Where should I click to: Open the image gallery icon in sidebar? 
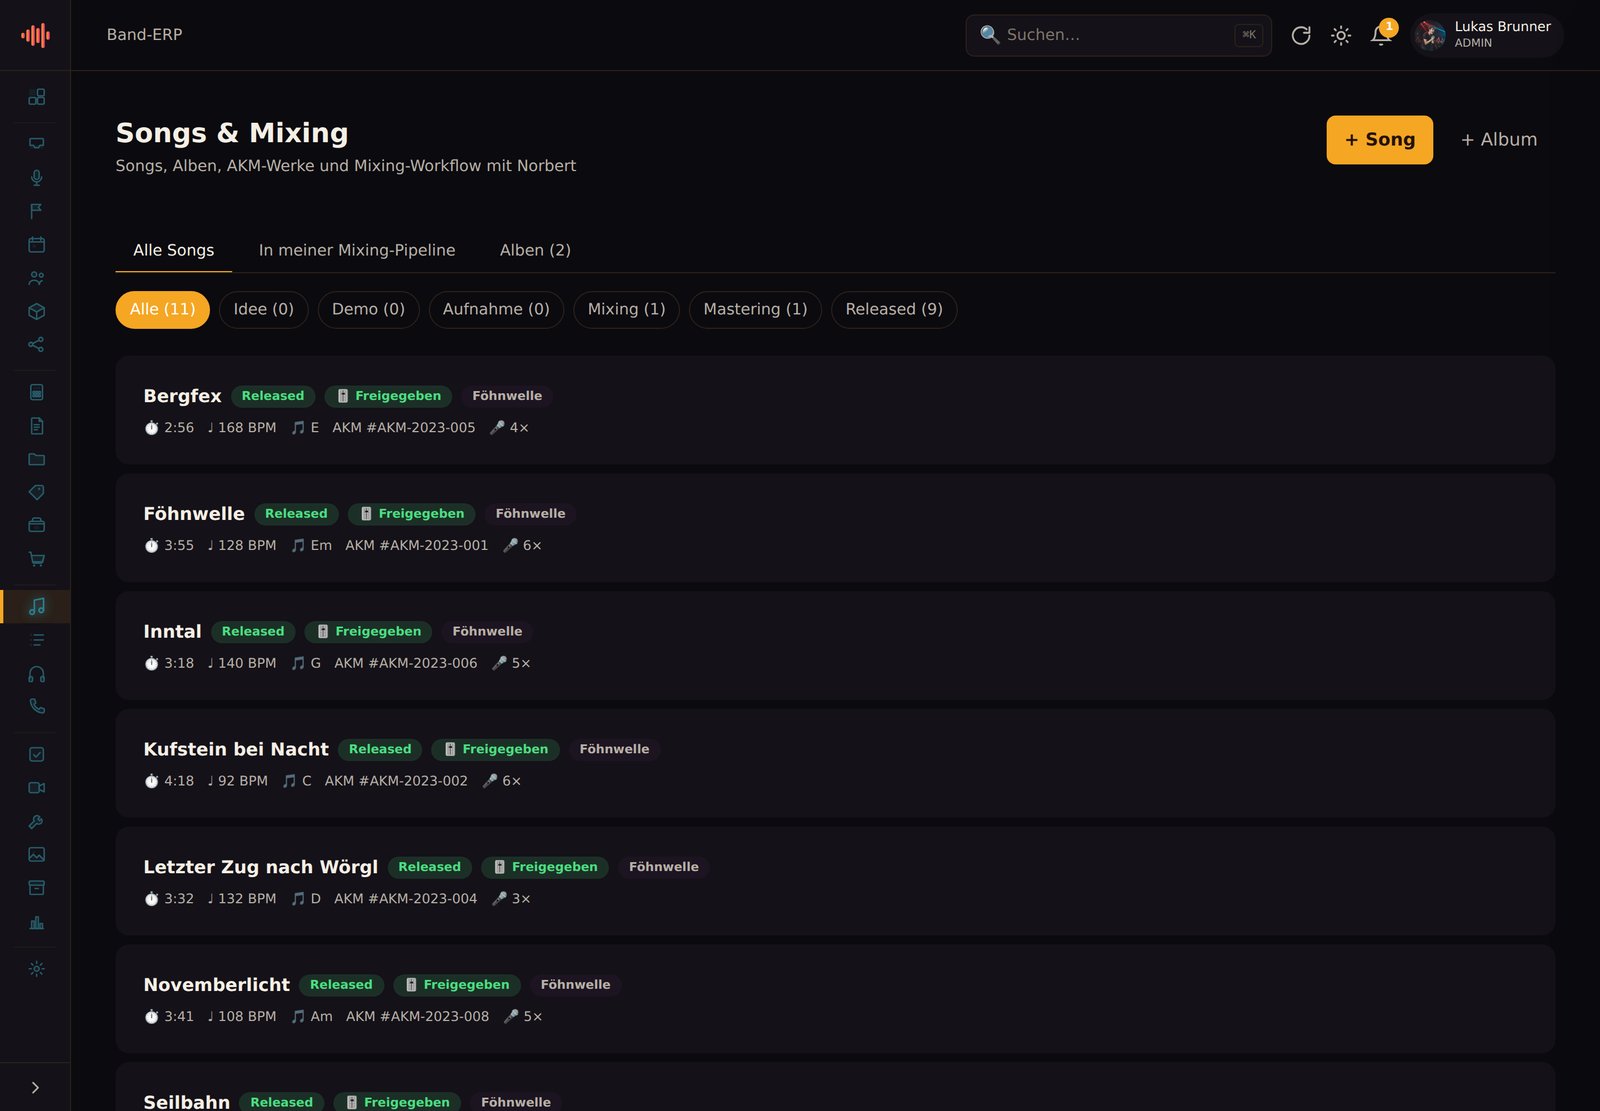(x=36, y=855)
